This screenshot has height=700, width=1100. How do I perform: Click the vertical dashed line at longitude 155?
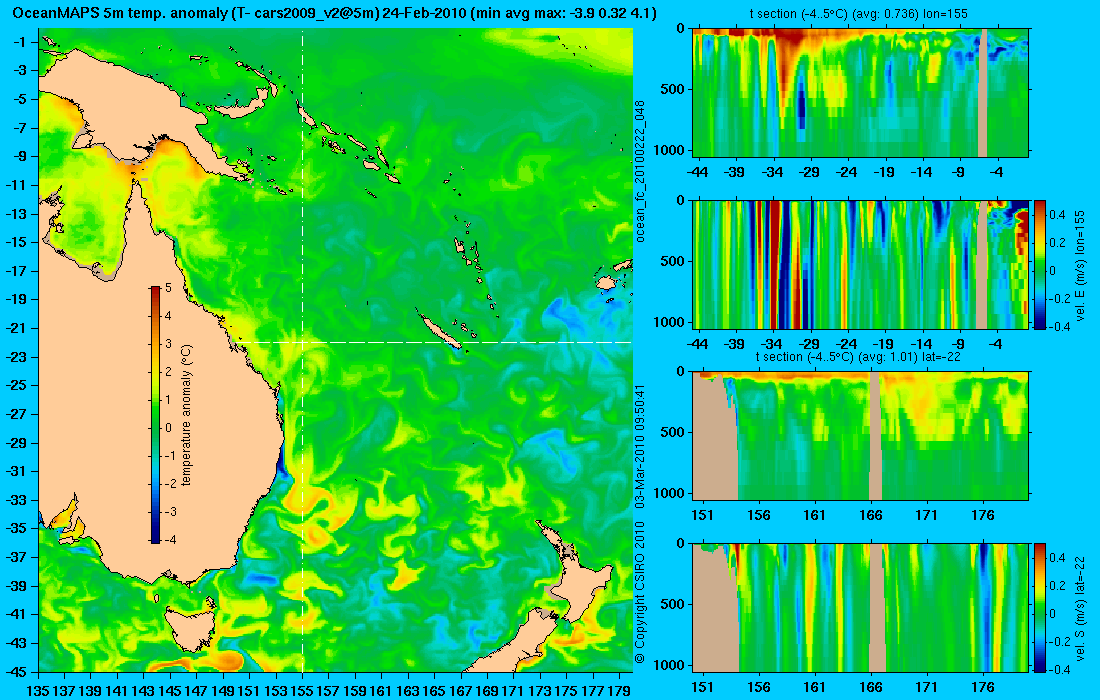pos(302,350)
